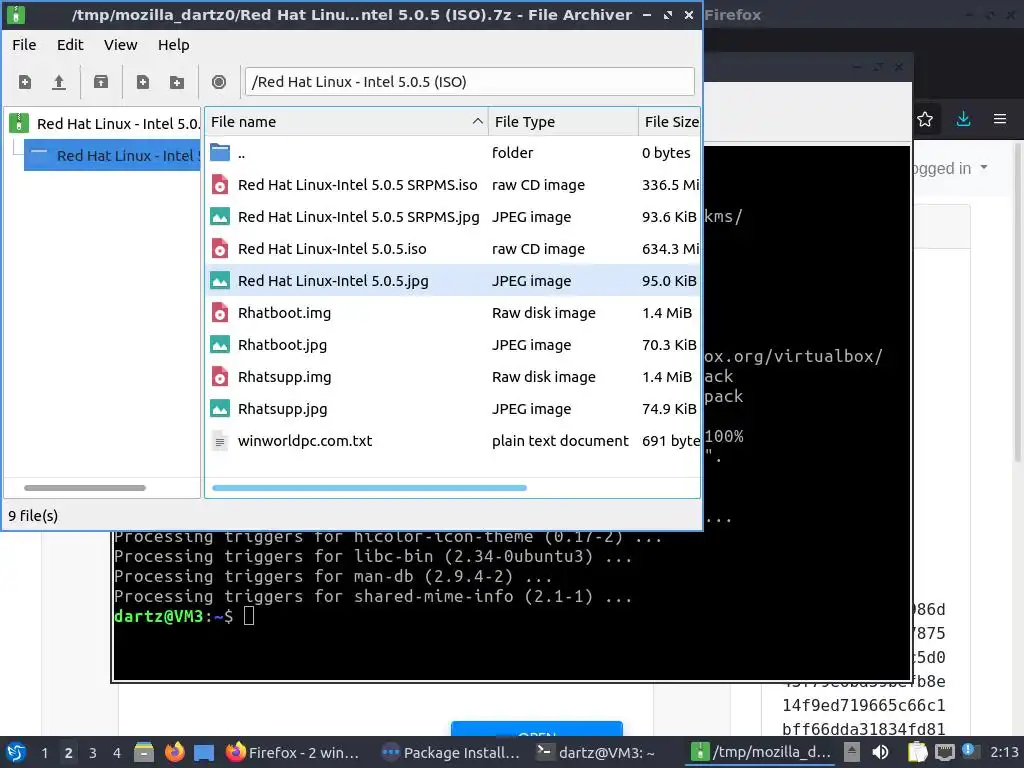Click the tree panel horizontal scrollbar
1024x768 pixels.
tap(85, 488)
